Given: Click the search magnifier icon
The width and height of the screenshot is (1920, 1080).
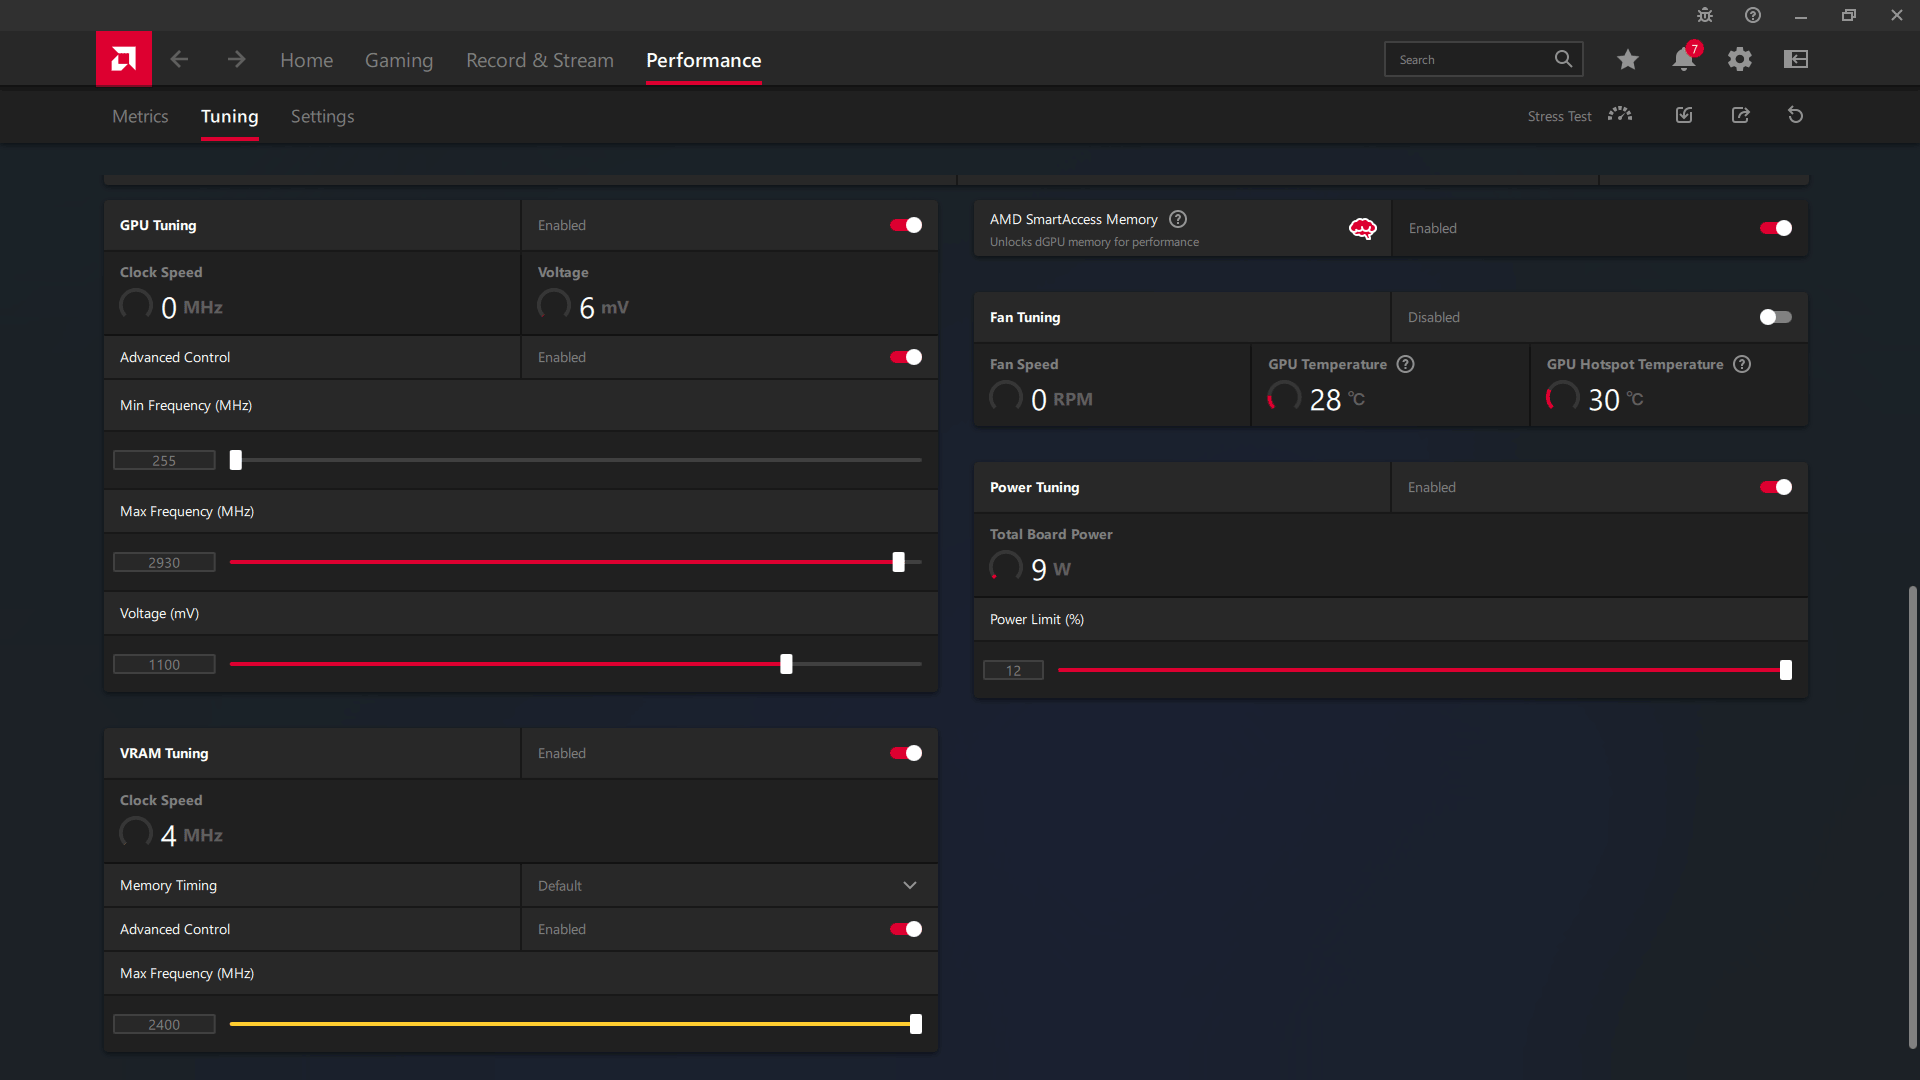Looking at the screenshot, I should tap(1563, 59).
